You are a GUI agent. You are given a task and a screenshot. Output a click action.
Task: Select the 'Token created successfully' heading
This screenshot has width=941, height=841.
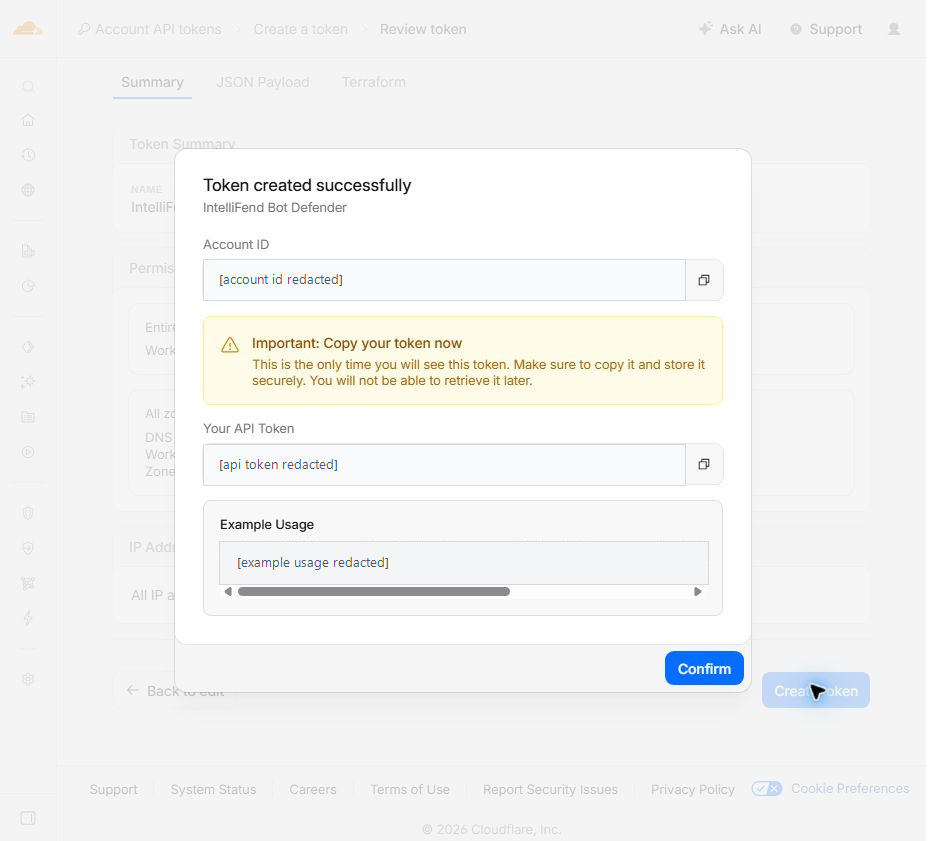[307, 185]
